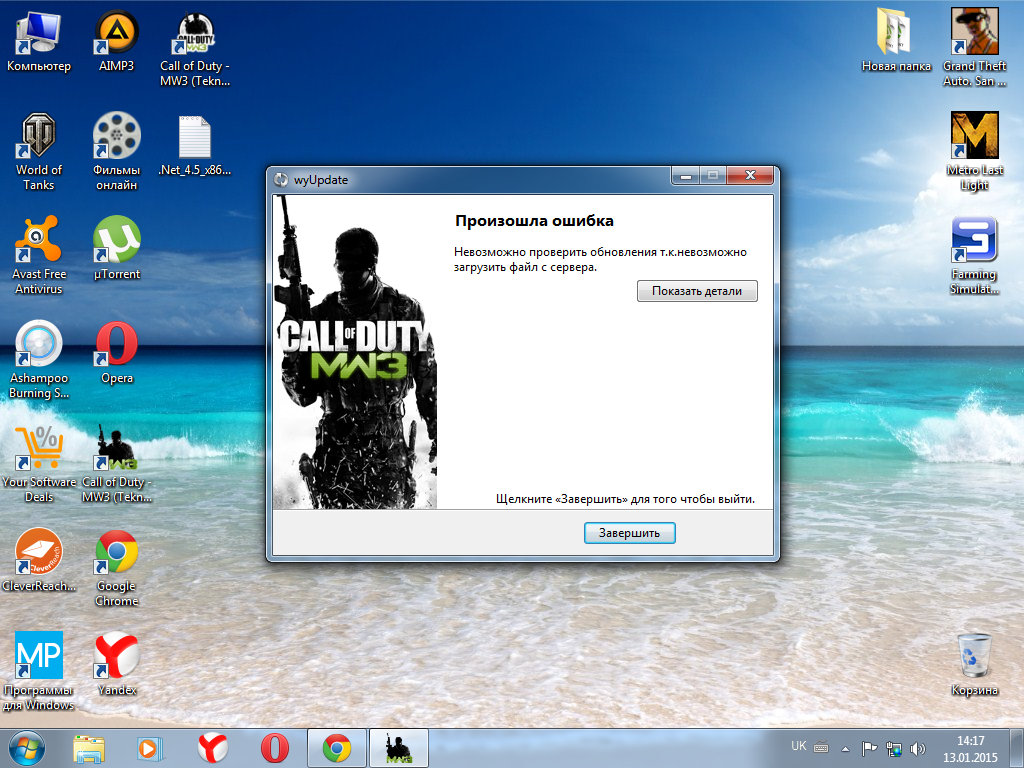
Task: Select the CleverReach desktop icon
Action: [39, 560]
